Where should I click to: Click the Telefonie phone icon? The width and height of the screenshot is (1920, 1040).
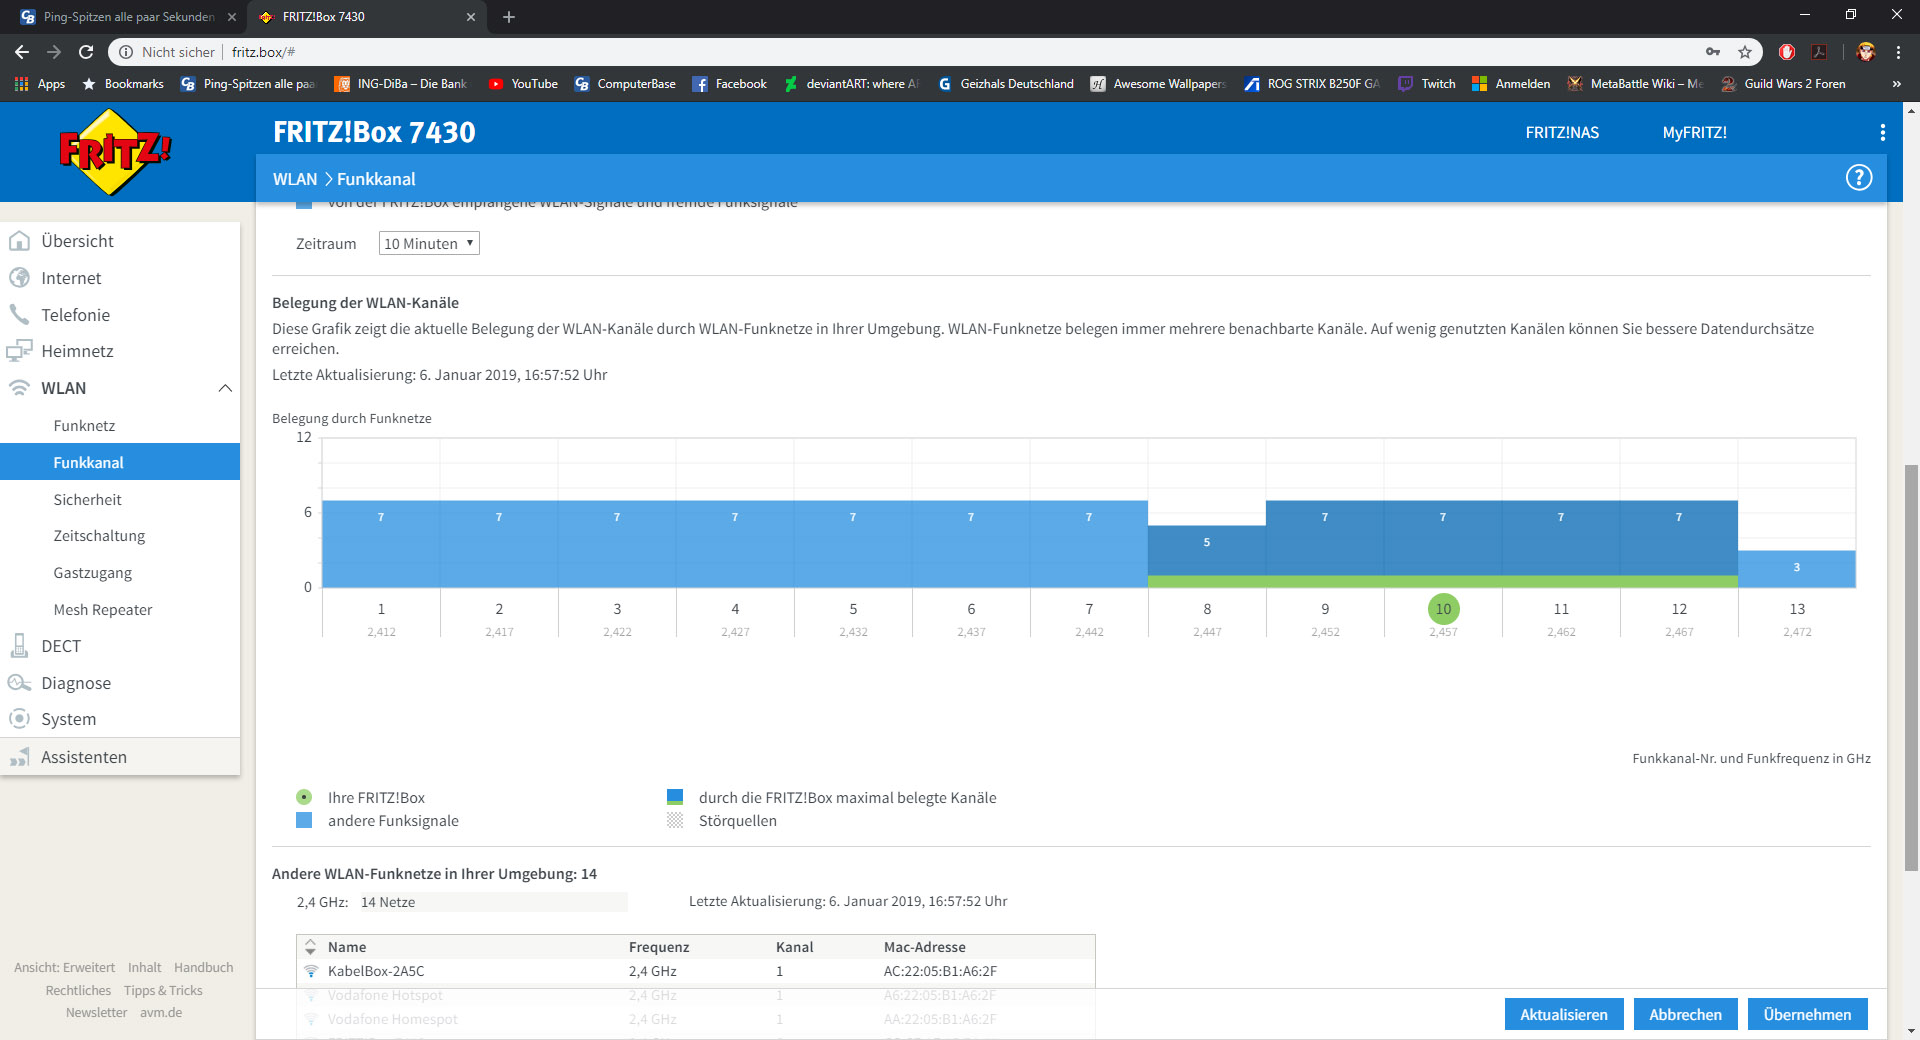(x=19, y=315)
